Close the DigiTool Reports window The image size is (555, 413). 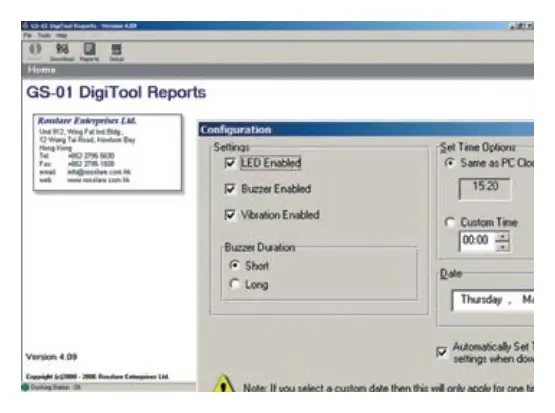click(x=530, y=26)
